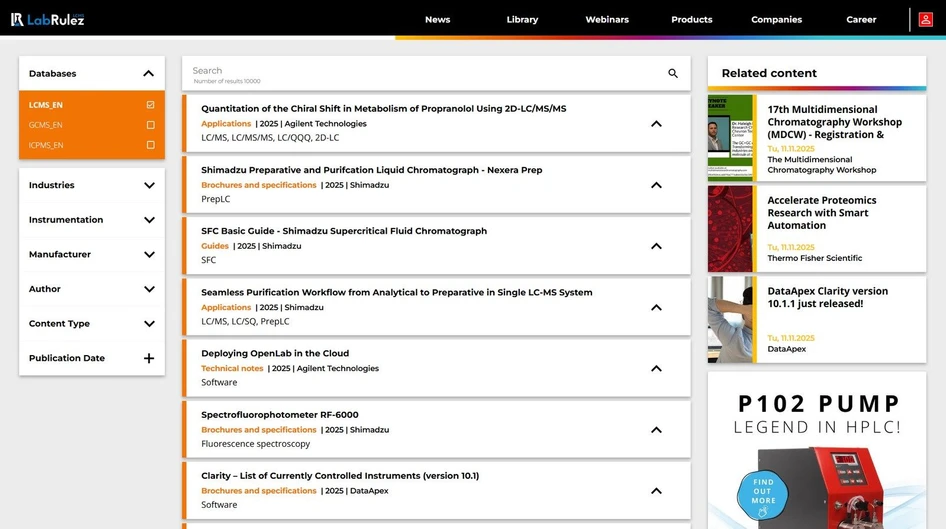The image size is (946, 529).
Task: Enable the ICPMS_EN database checkbox
Action: pos(150,145)
